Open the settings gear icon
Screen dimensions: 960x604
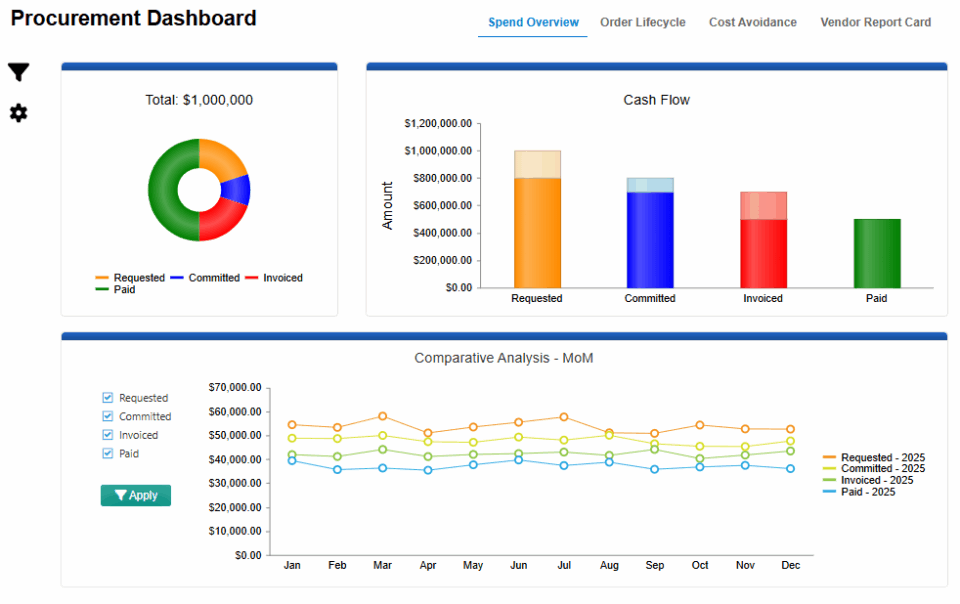pos(18,113)
